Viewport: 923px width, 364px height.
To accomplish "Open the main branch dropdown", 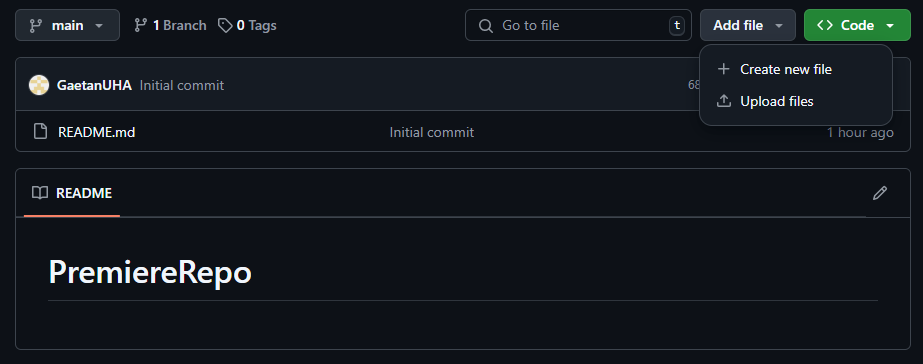I will [x=67, y=25].
